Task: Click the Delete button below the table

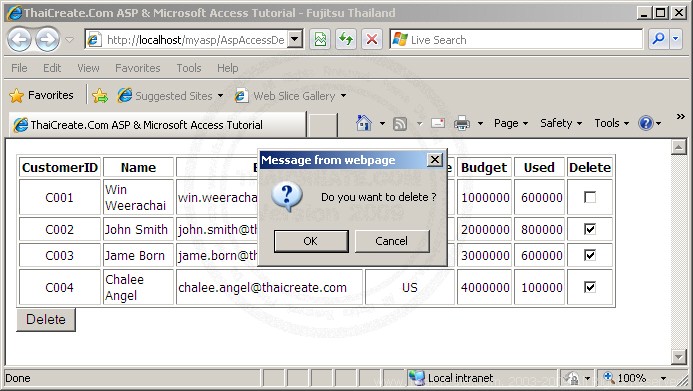Action: coord(46,319)
